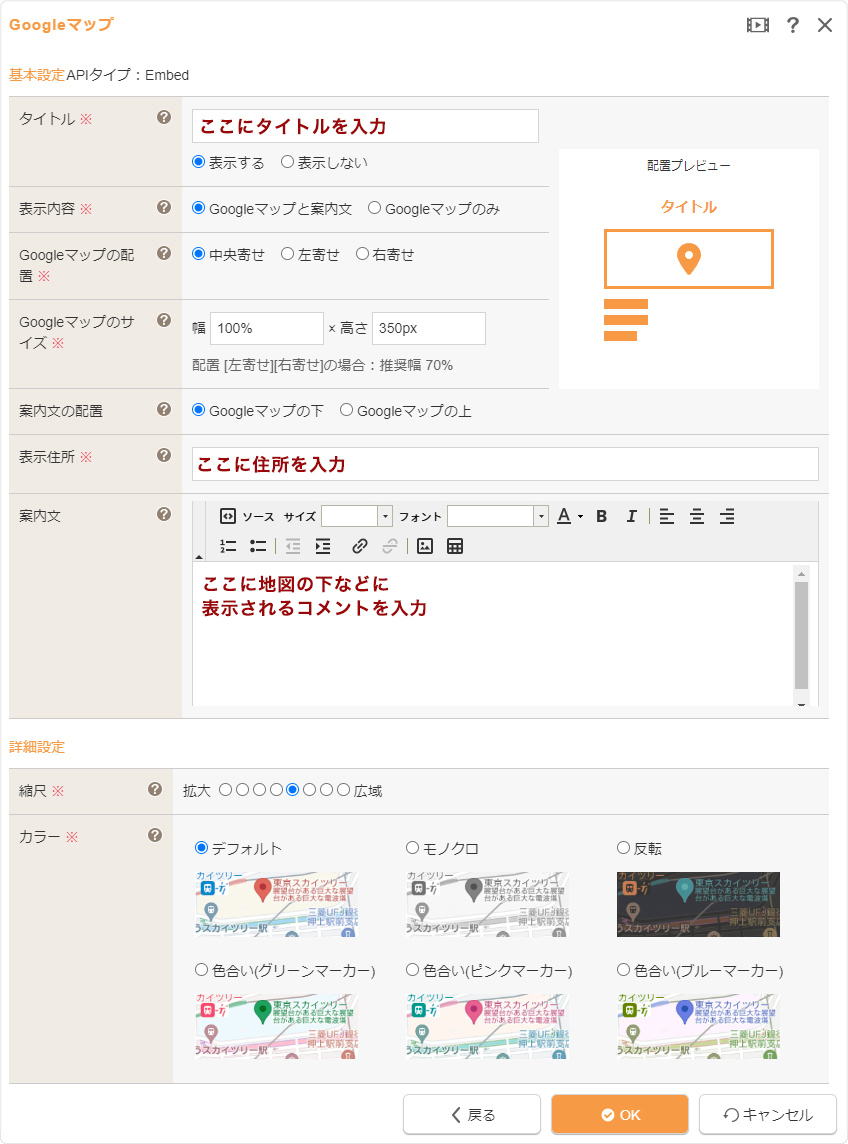Apply italic formatting in the editor

click(x=631, y=516)
